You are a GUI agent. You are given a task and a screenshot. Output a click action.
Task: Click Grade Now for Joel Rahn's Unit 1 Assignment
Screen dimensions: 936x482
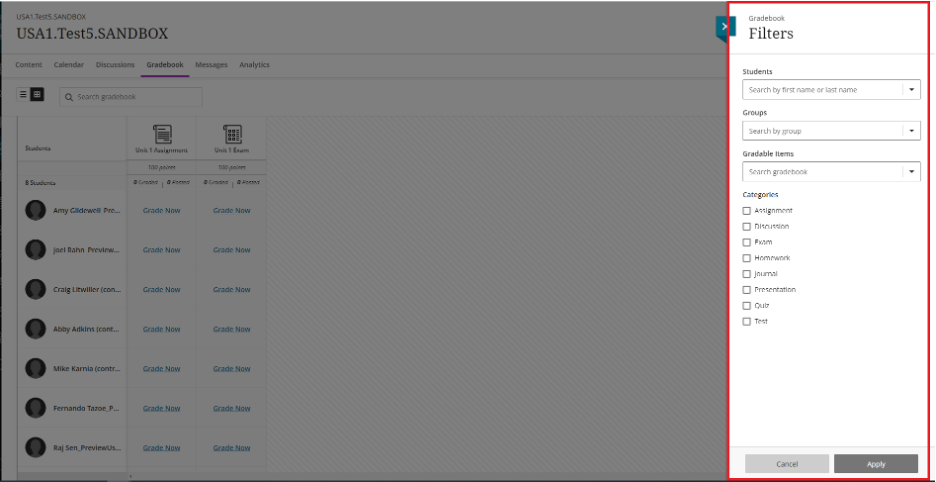[162, 250]
